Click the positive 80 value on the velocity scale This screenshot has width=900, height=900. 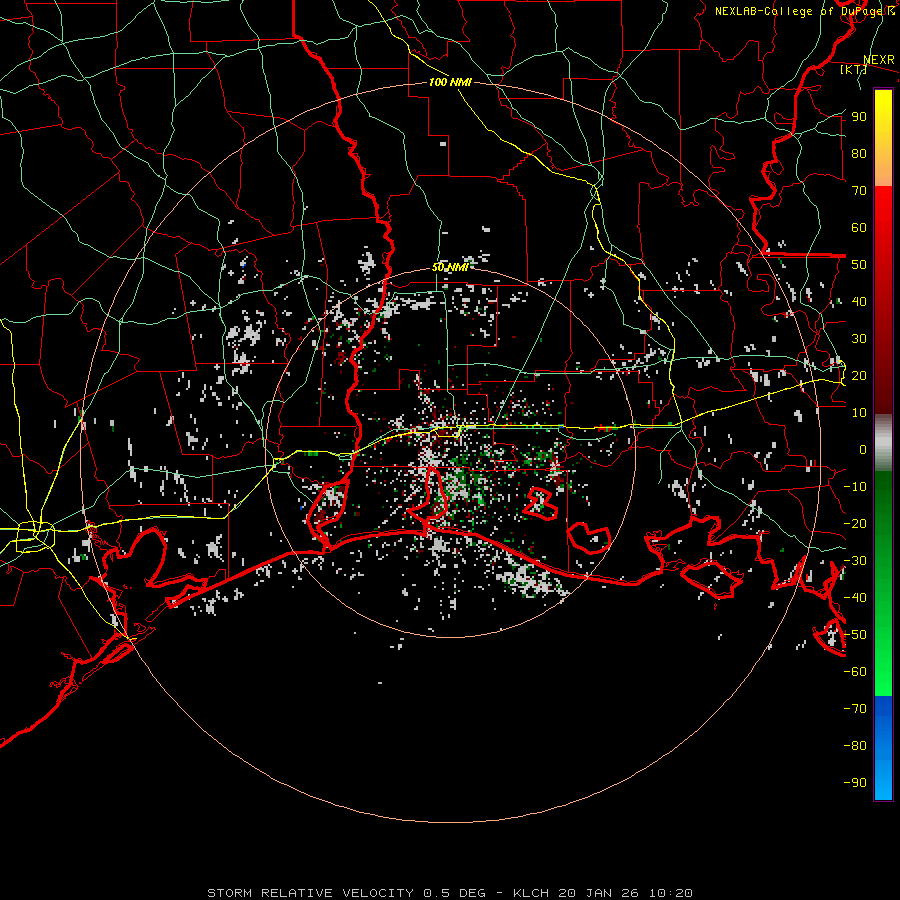coord(859,154)
